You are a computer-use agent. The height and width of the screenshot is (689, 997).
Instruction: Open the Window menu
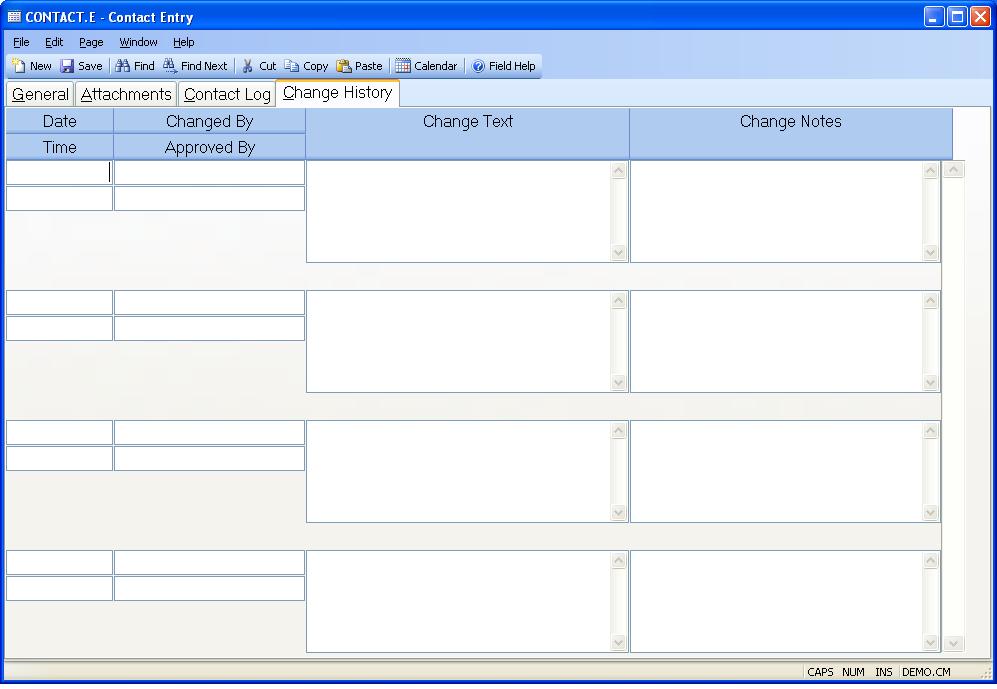tap(138, 42)
